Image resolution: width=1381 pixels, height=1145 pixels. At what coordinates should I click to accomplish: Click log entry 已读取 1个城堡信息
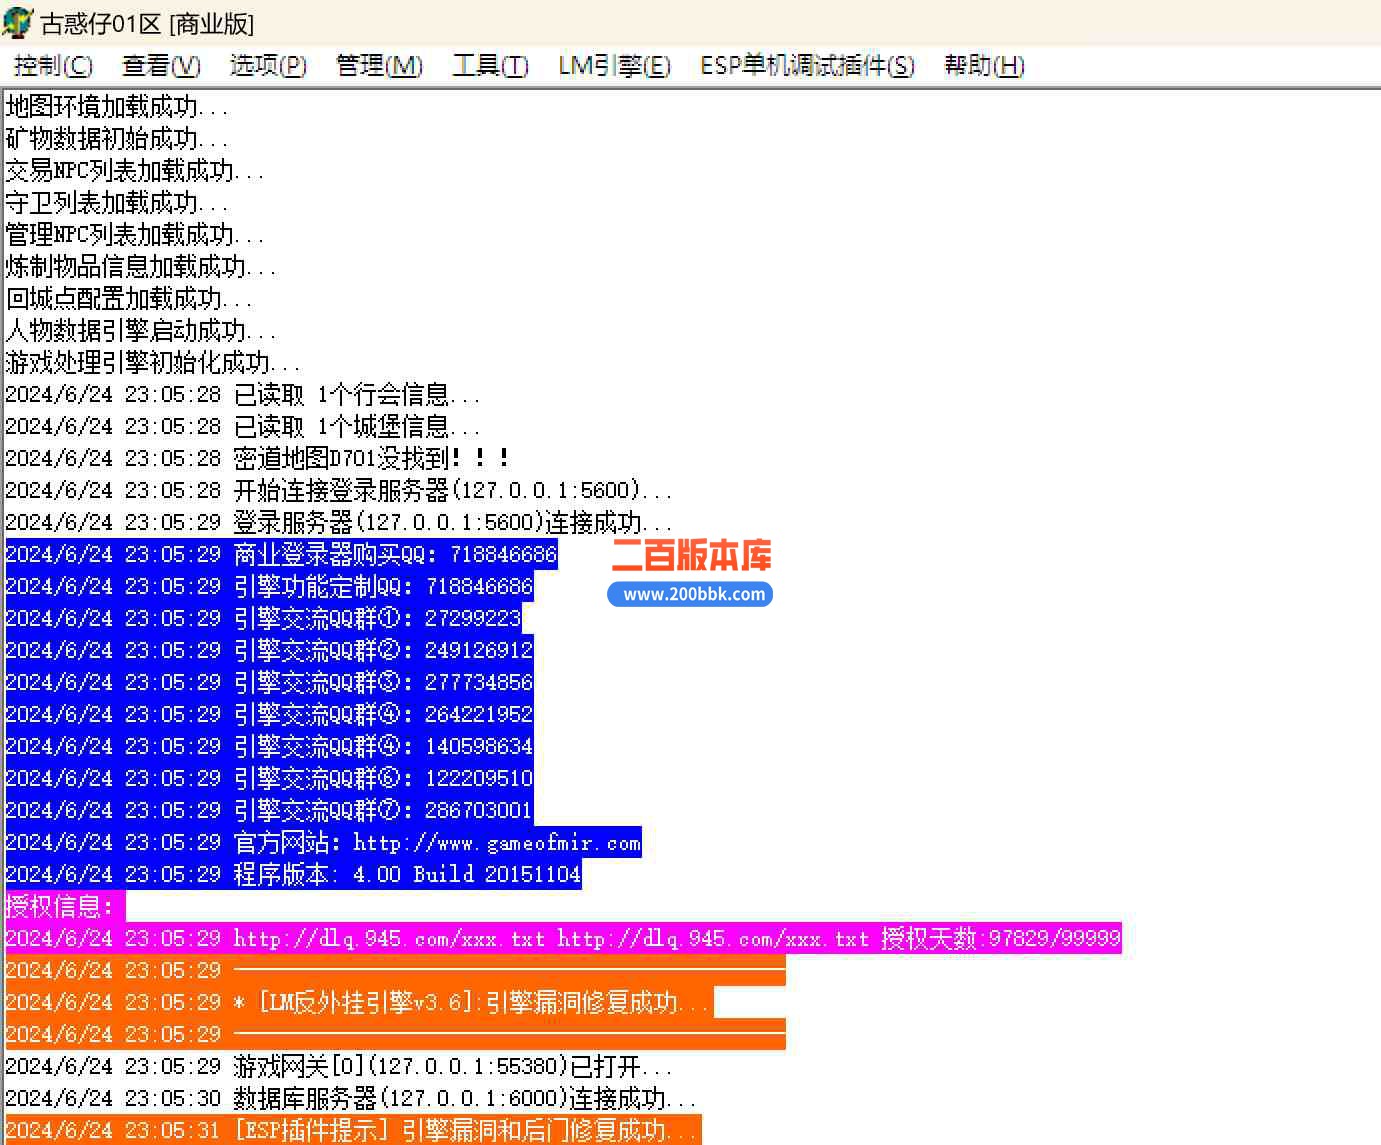(243, 426)
